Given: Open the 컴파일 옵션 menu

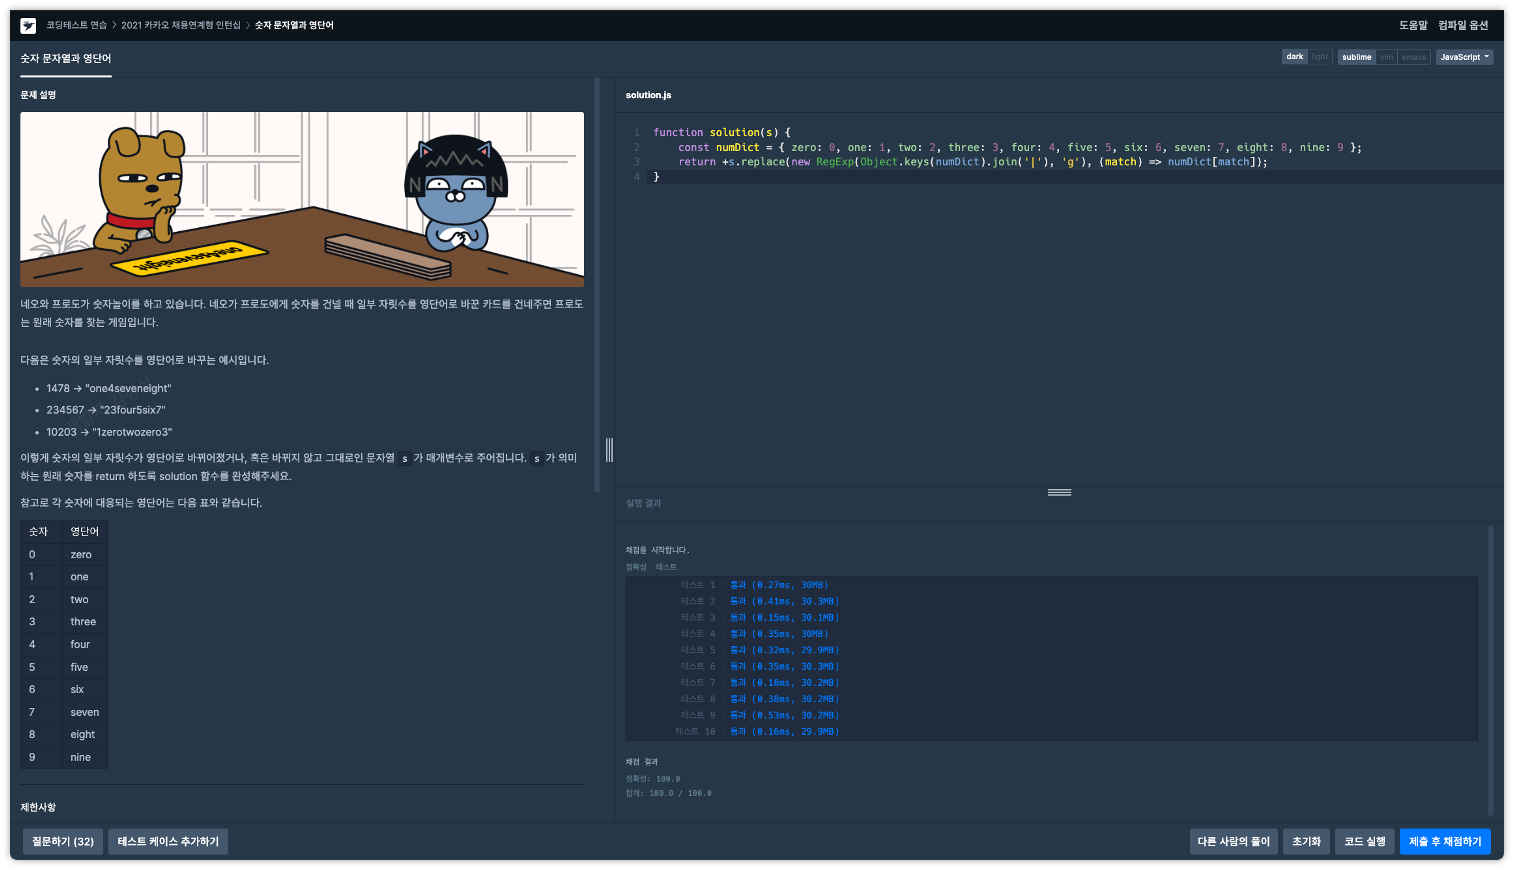Looking at the screenshot, I should tap(1463, 25).
